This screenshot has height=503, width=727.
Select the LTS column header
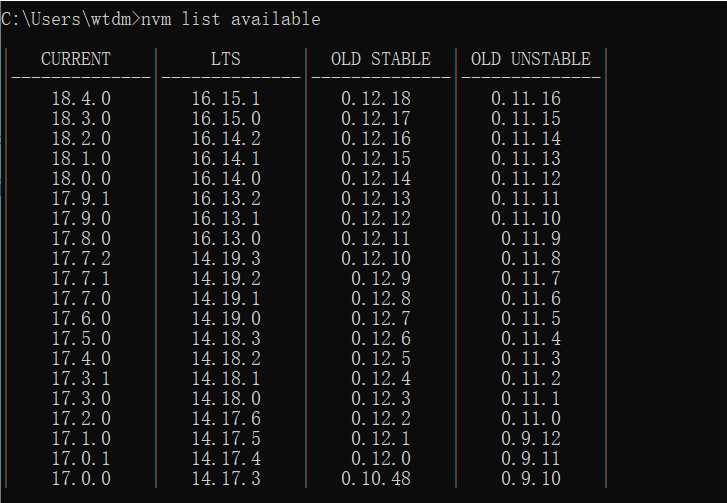(x=226, y=59)
